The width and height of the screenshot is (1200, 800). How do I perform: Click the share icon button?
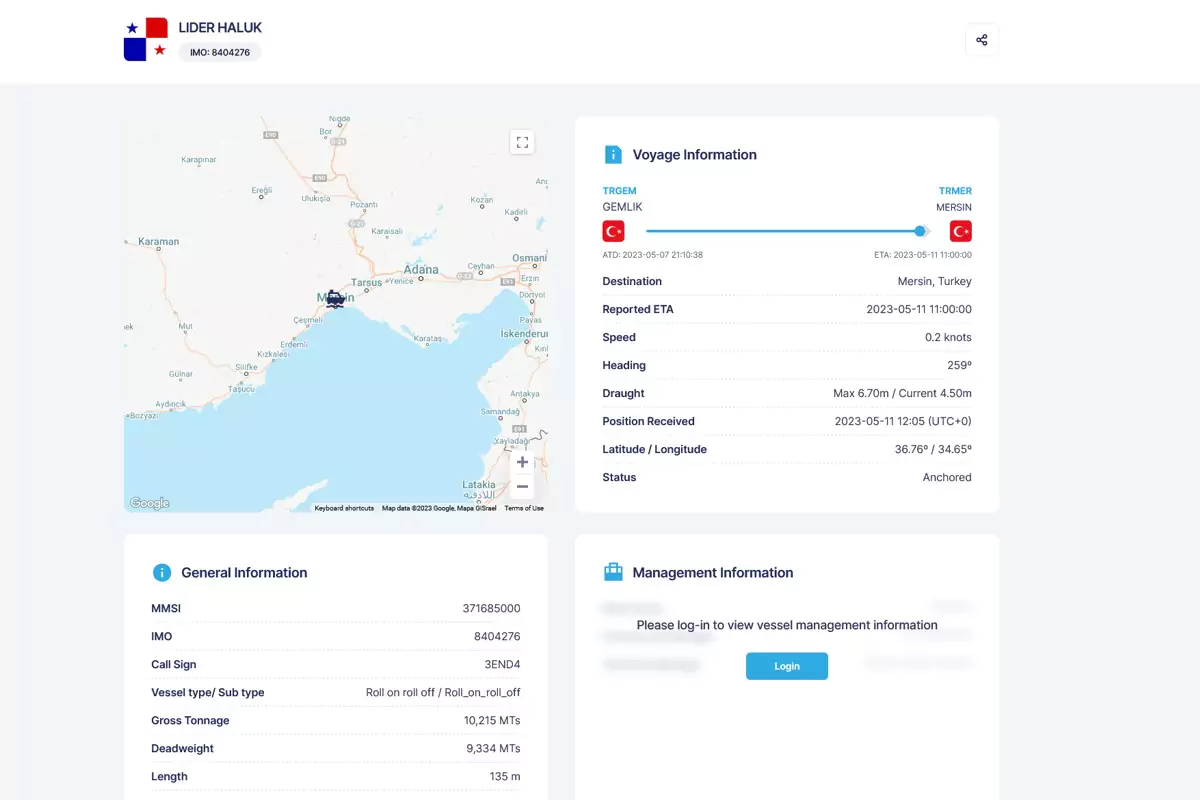[981, 40]
